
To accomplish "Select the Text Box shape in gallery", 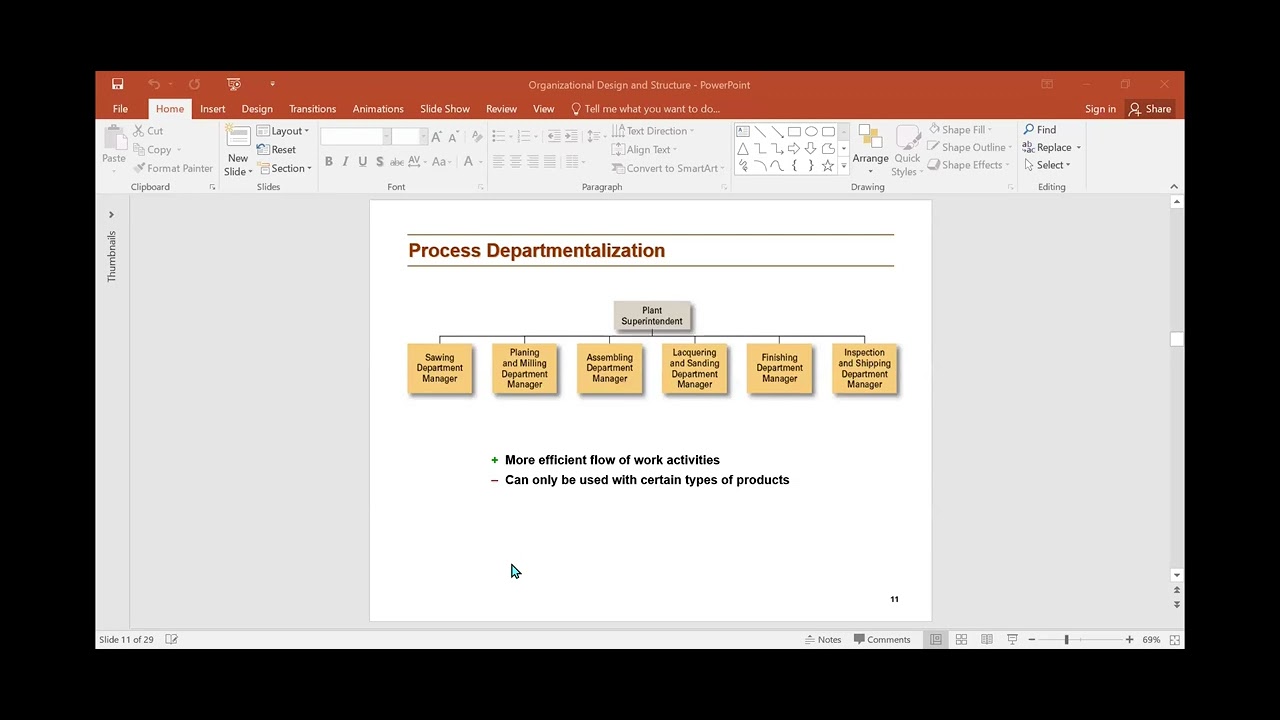I will pyautogui.click(x=743, y=131).
